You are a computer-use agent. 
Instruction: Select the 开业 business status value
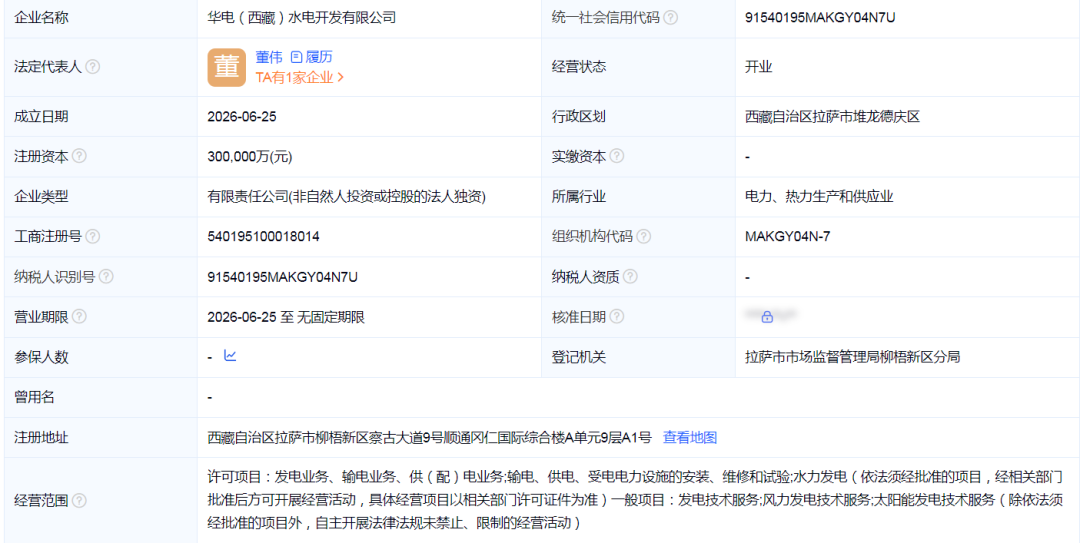[x=758, y=67]
